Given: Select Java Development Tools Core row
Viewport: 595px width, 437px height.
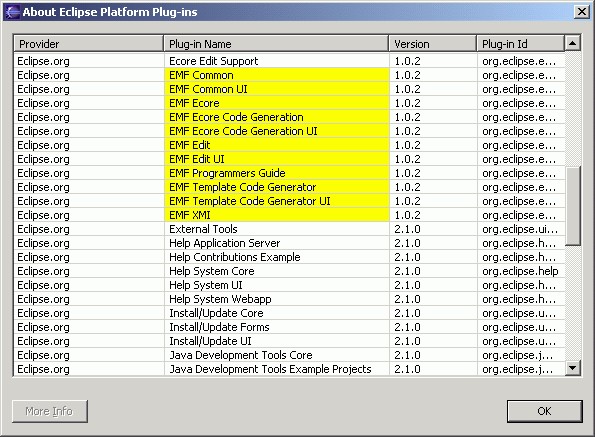Looking at the screenshot, I should (x=290, y=355).
